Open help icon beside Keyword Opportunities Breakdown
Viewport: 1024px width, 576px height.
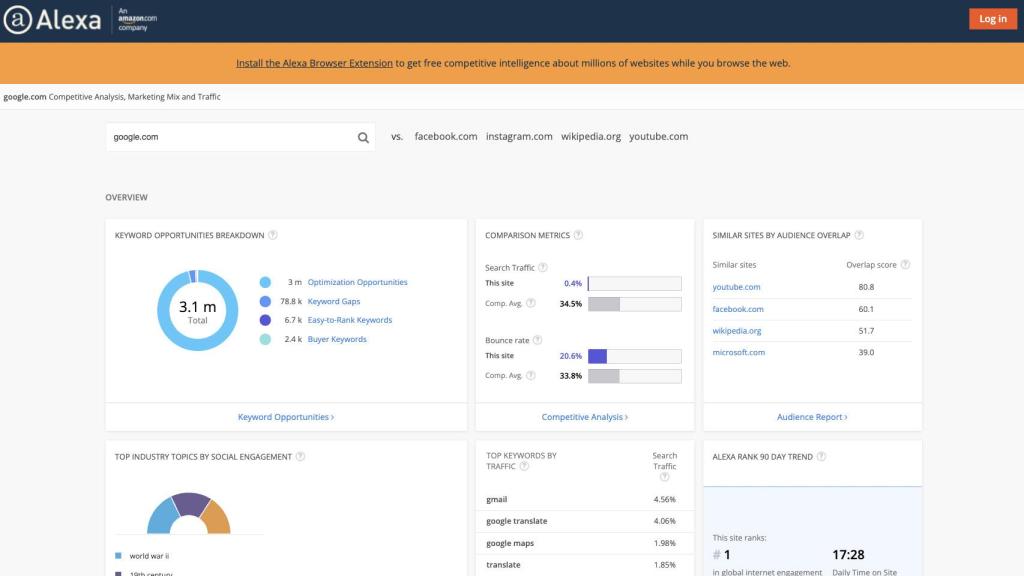(x=273, y=236)
